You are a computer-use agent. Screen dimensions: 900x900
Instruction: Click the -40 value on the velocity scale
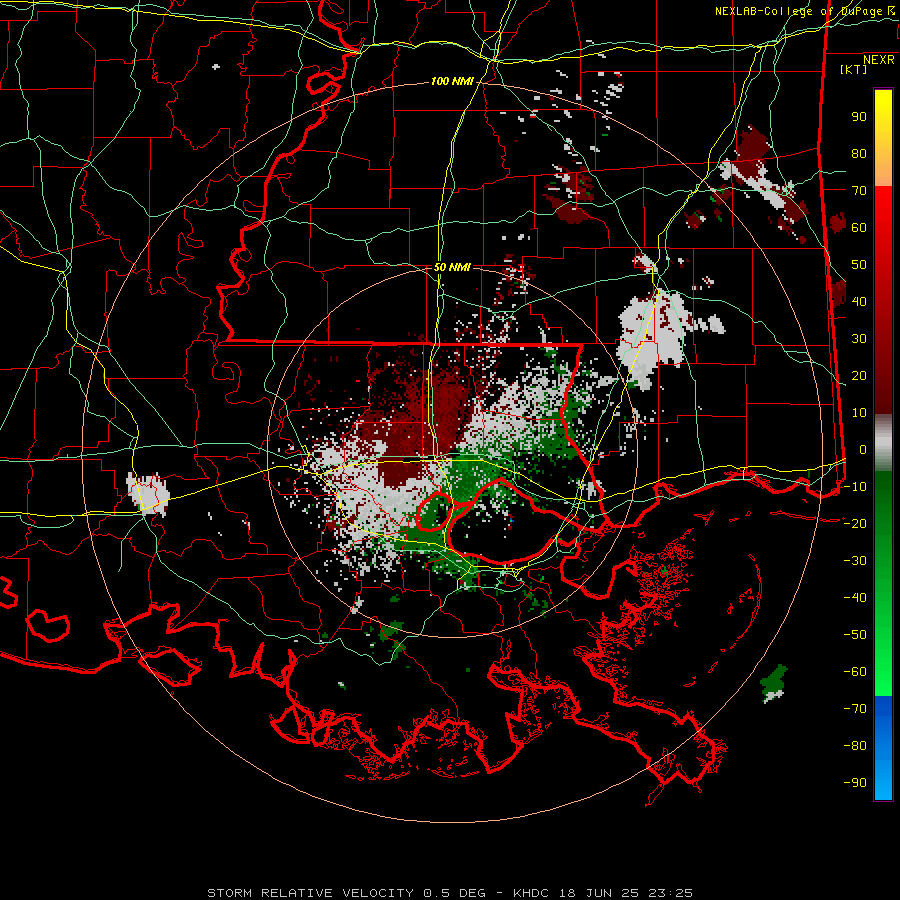tap(855, 598)
